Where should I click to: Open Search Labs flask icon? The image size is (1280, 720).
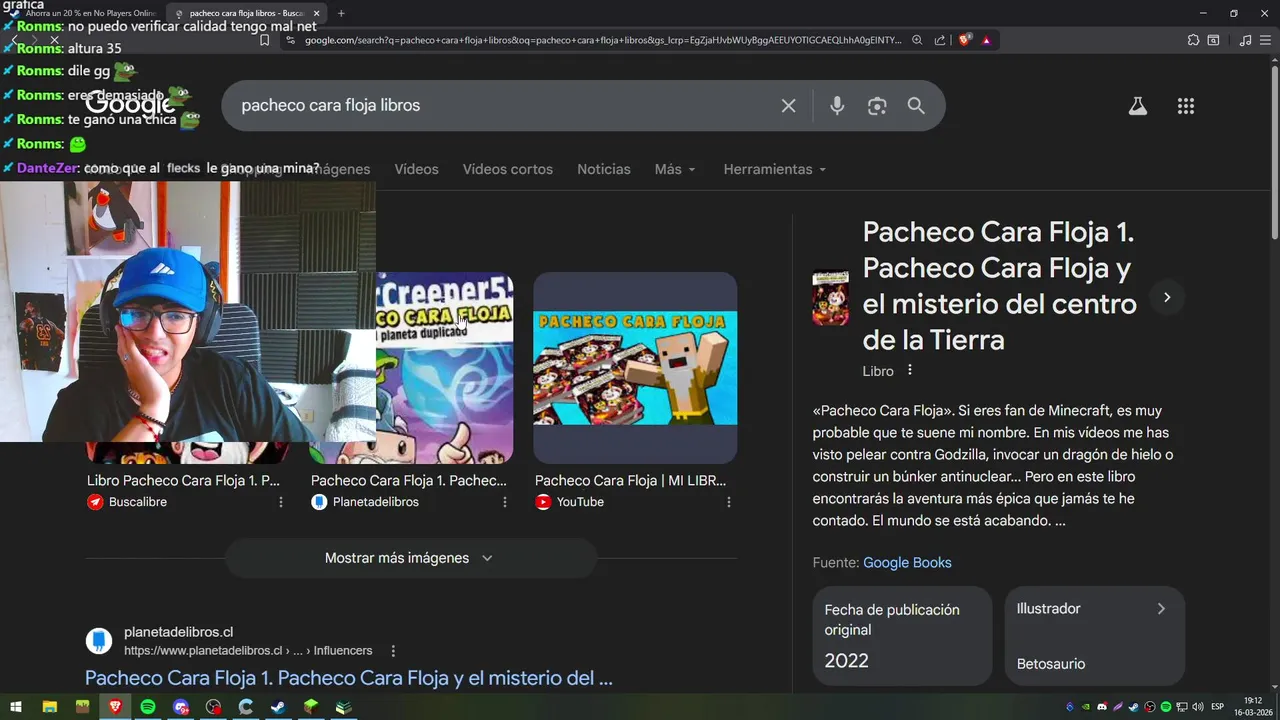1138,106
